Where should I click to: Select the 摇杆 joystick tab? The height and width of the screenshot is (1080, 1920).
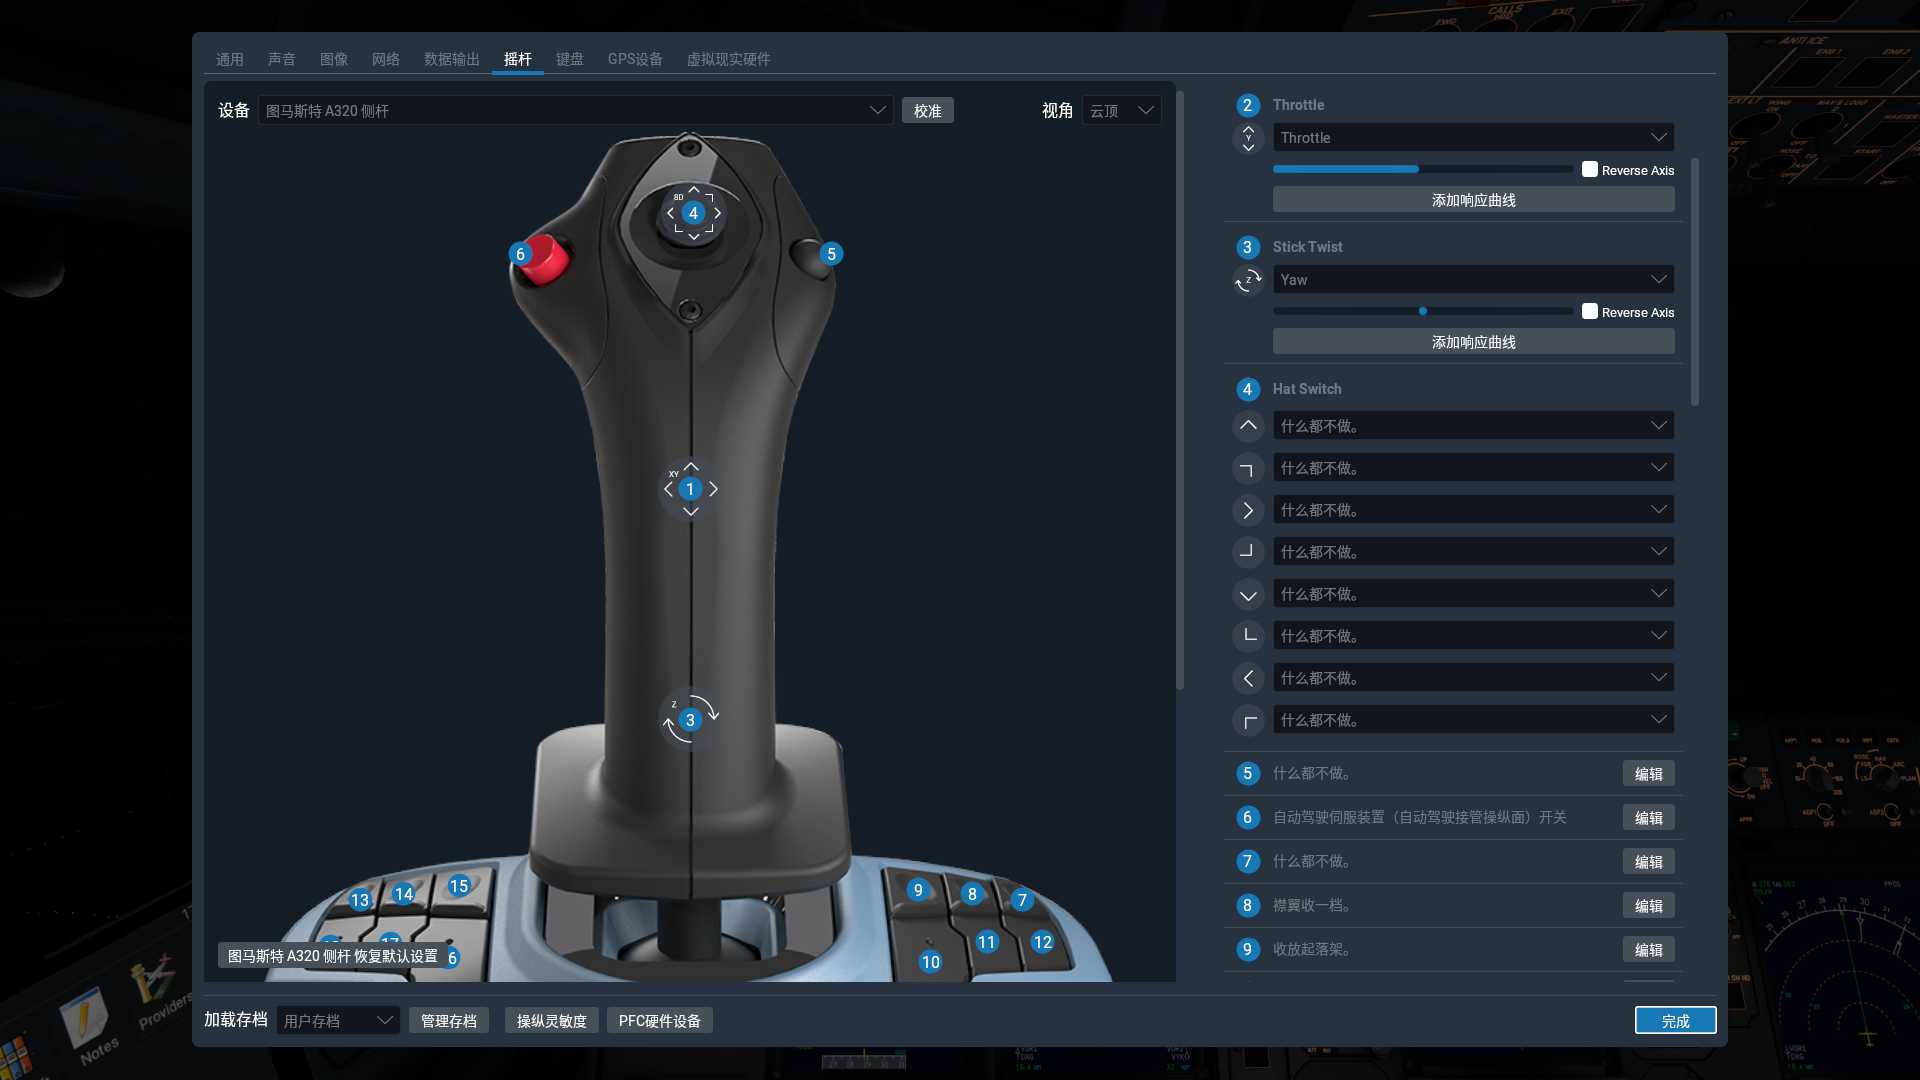point(518,58)
